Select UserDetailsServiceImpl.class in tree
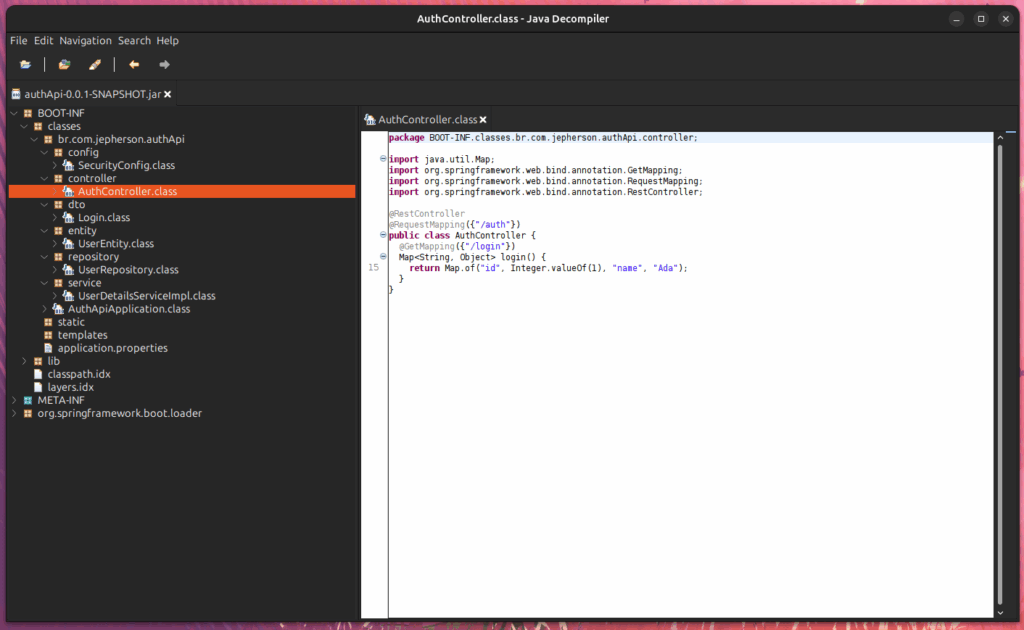 (x=146, y=296)
